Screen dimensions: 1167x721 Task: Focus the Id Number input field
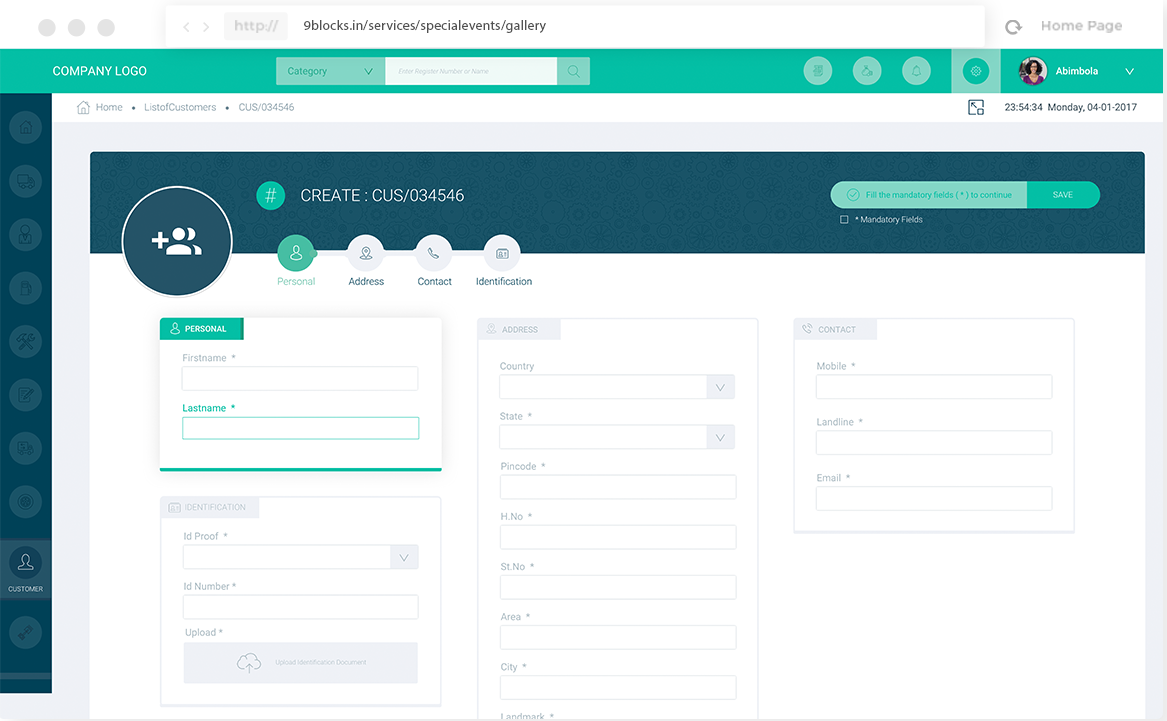[x=301, y=607]
